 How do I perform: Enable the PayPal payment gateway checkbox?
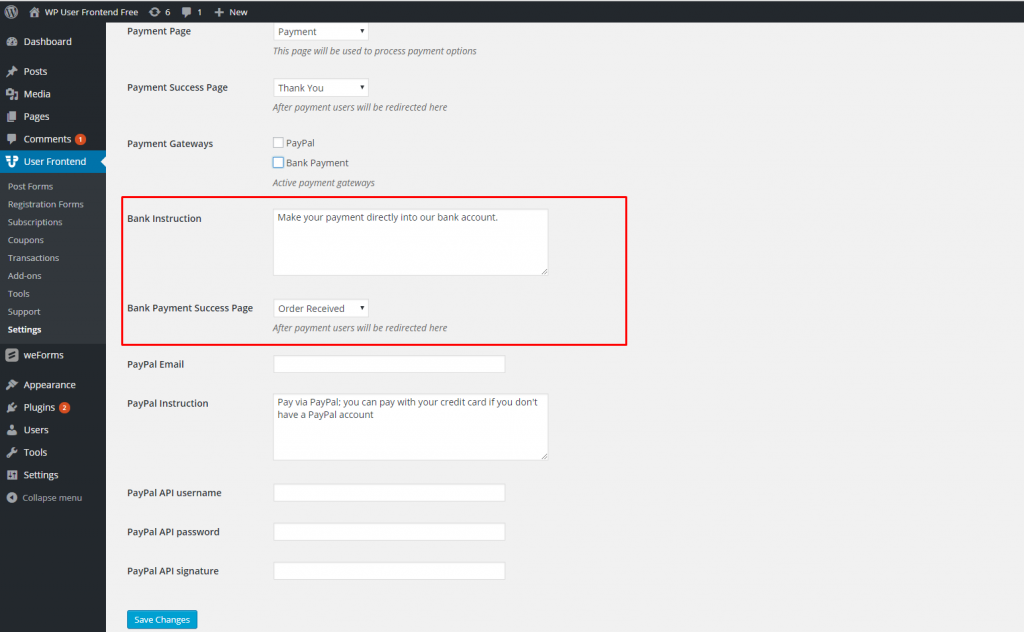[278, 142]
